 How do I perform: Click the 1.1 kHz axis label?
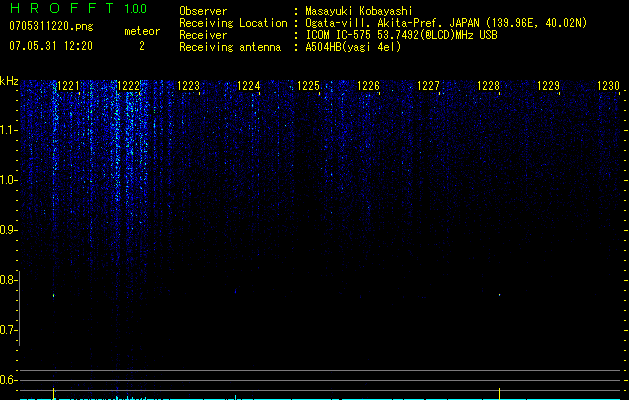(x=8, y=130)
